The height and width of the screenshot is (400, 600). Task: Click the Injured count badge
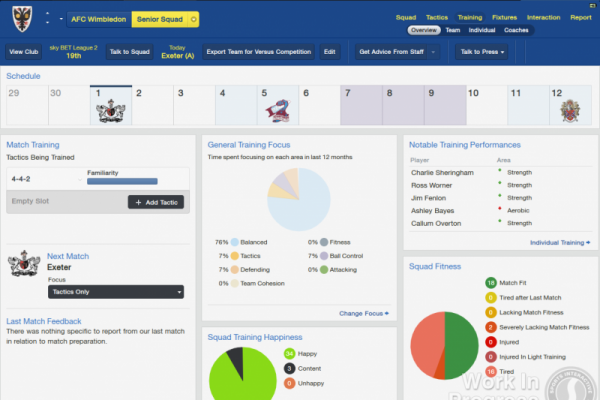point(491,342)
